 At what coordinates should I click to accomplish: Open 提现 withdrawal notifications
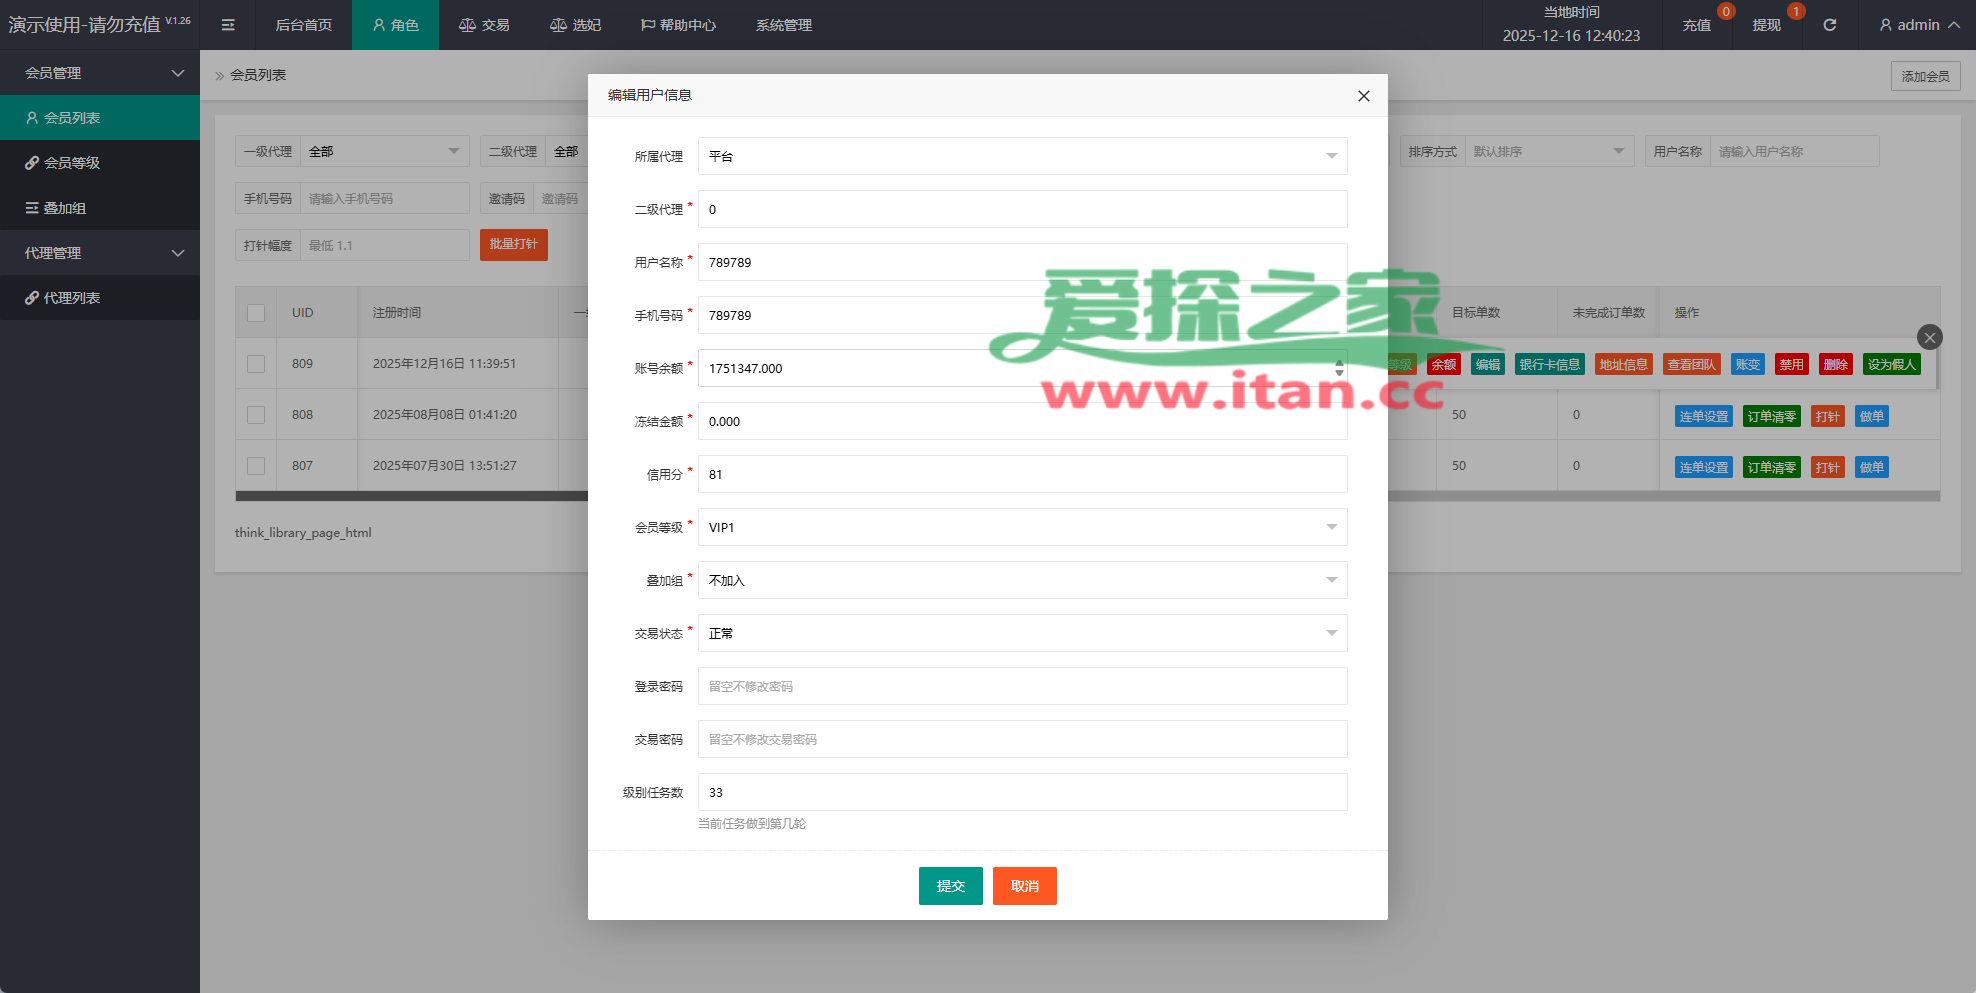coord(1766,25)
